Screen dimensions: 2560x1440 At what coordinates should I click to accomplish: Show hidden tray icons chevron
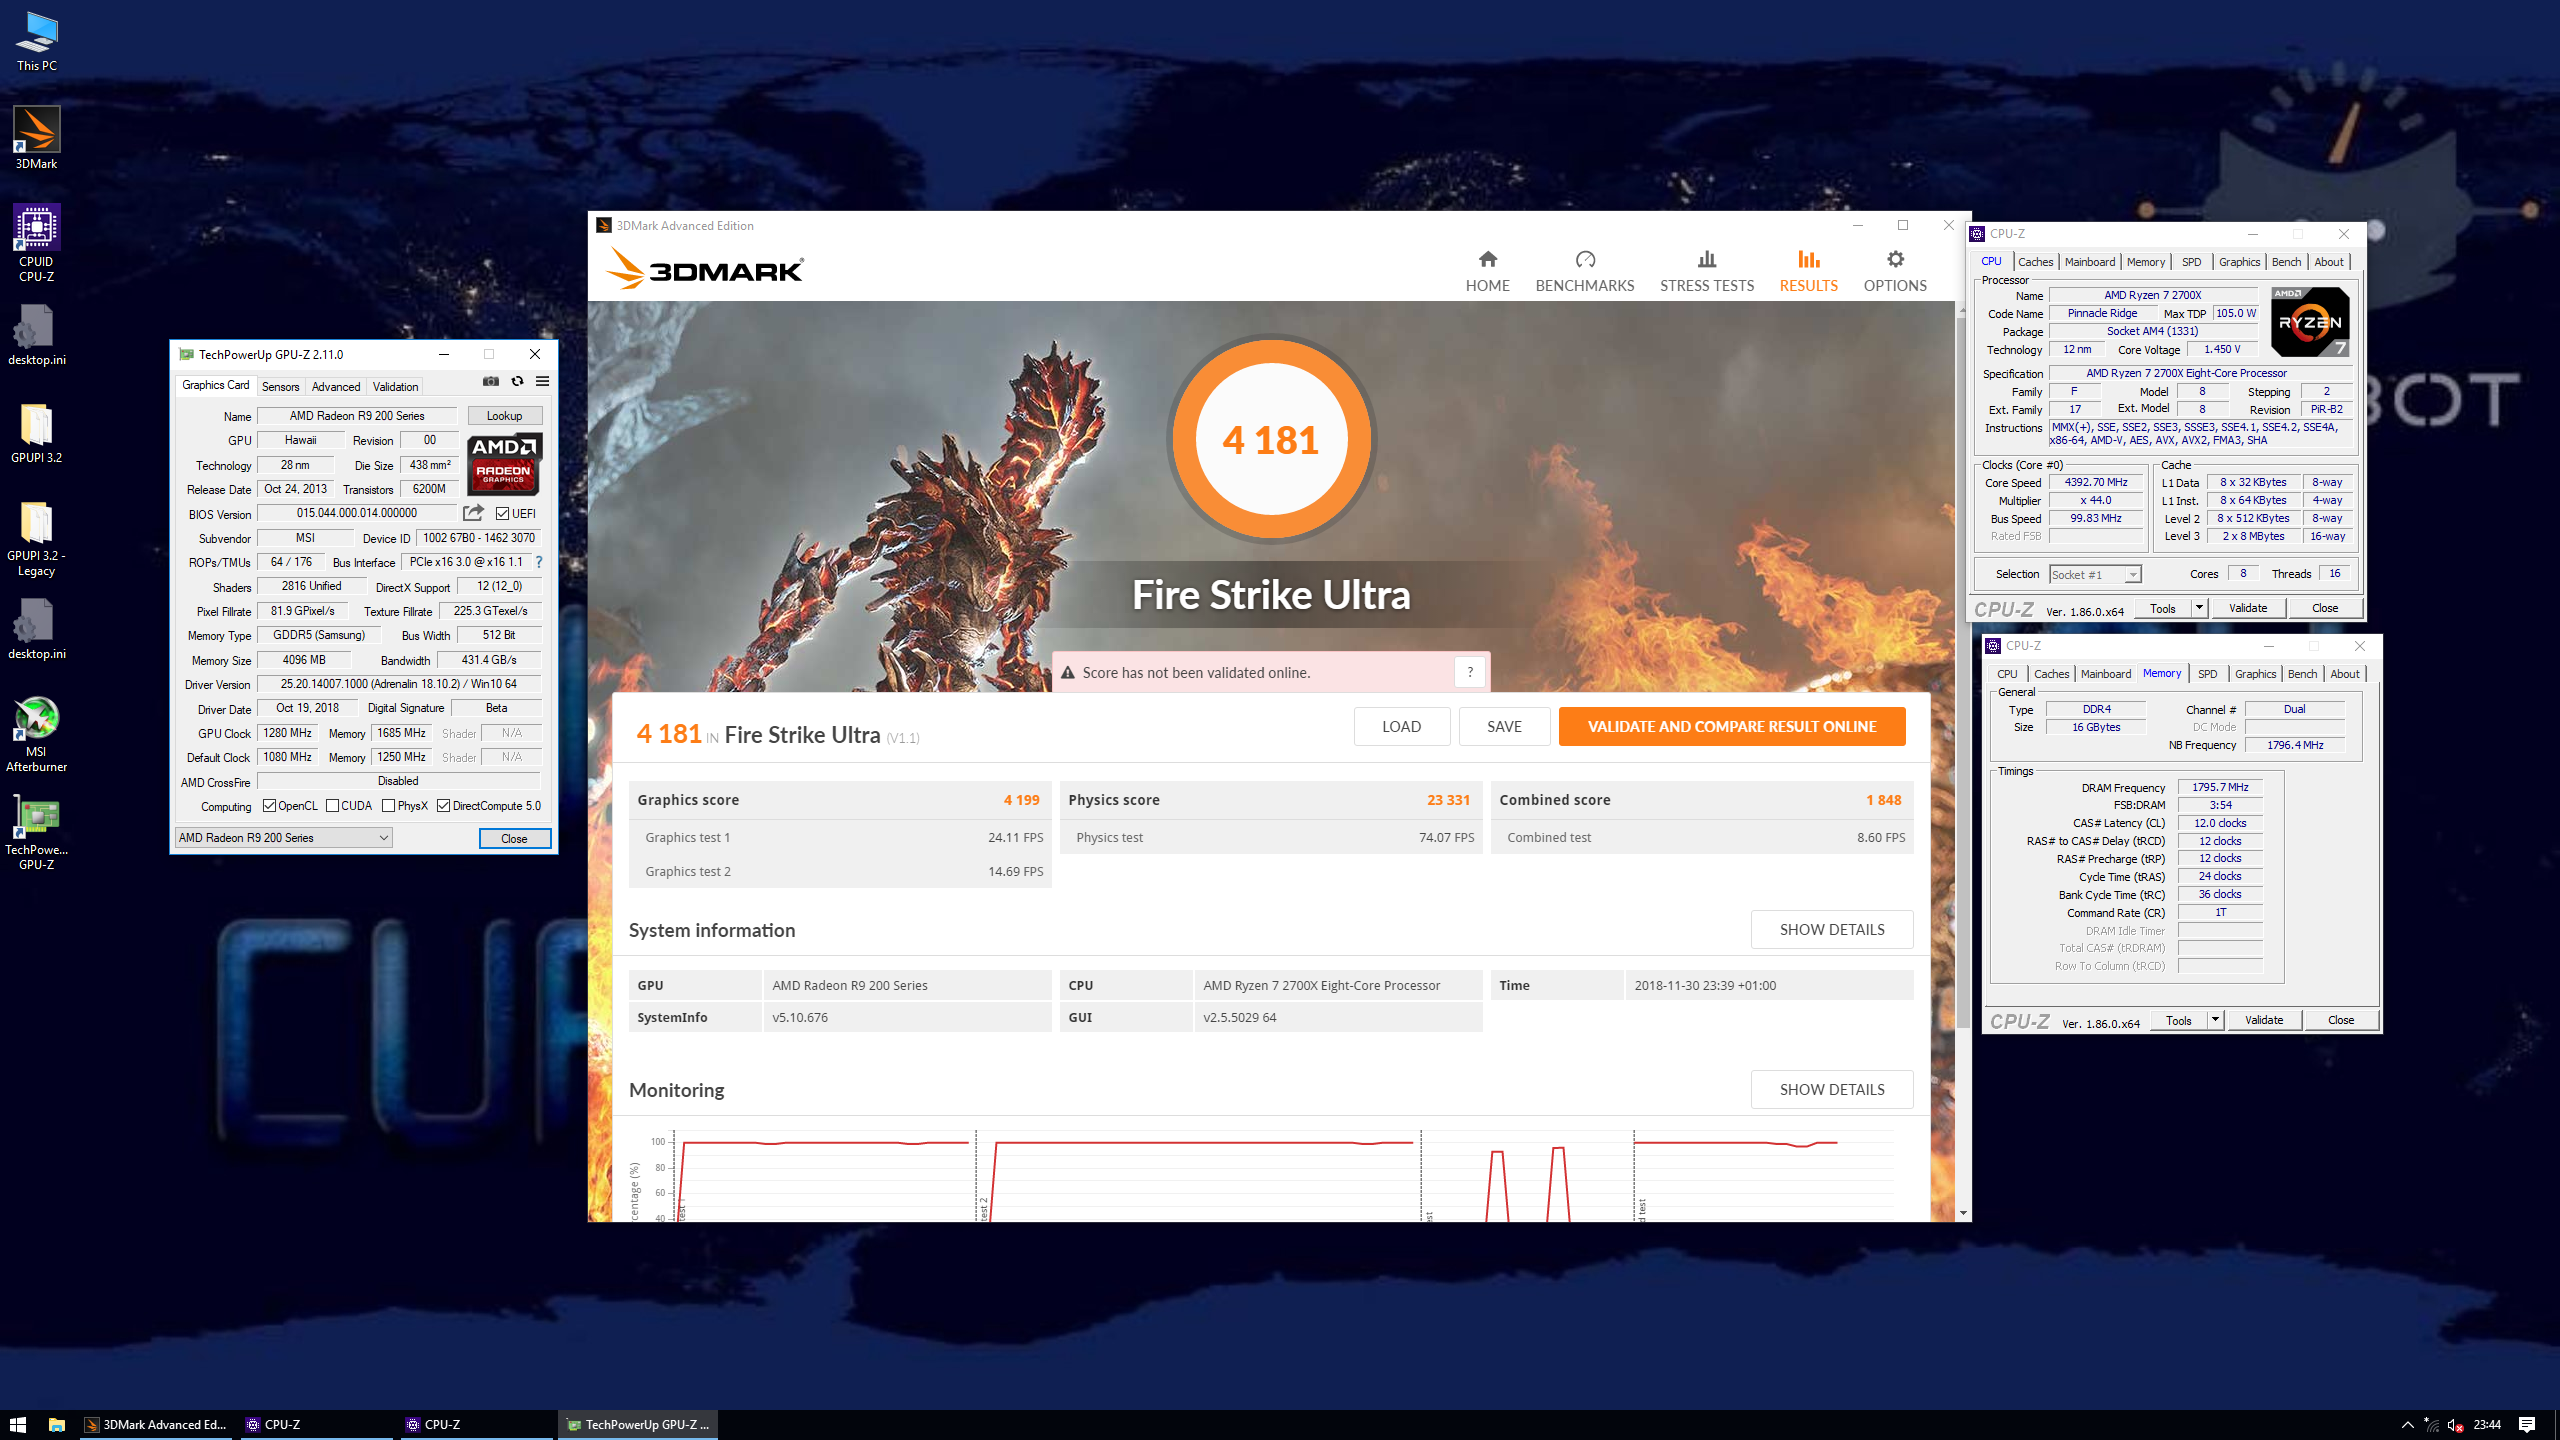coord(2407,1425)
